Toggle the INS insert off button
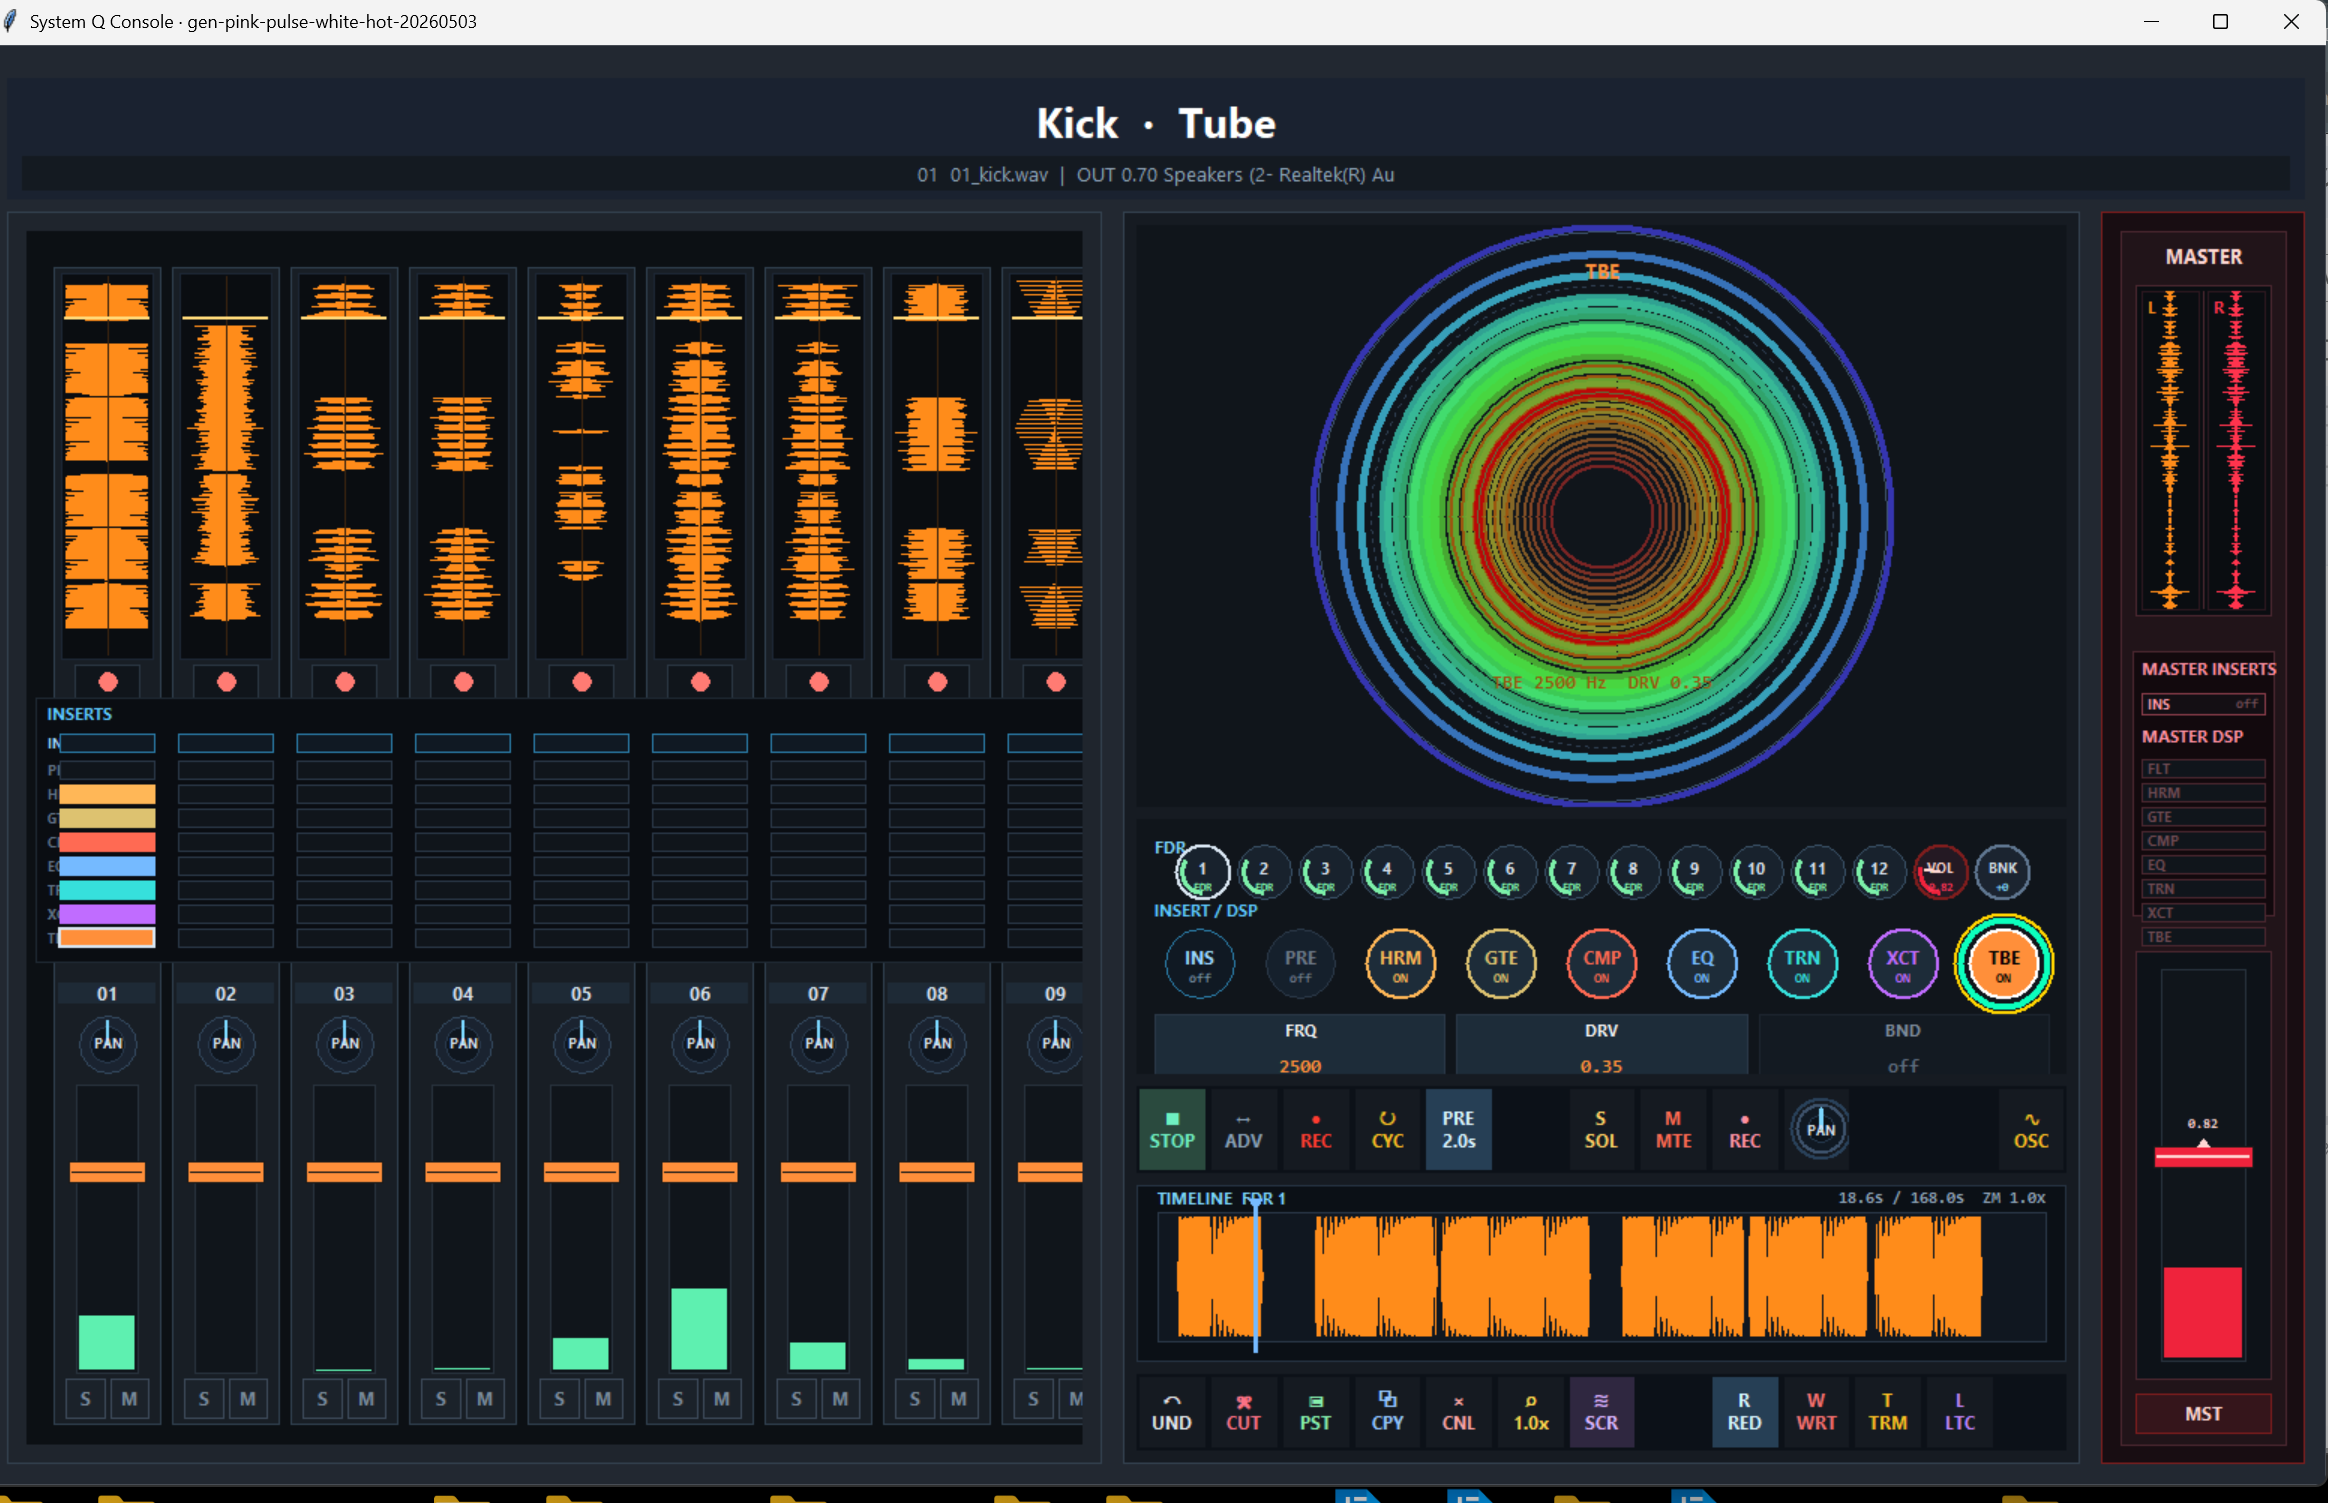Image resolution: width=2328 pixels, height=1503 pixels. (1199, 964)
